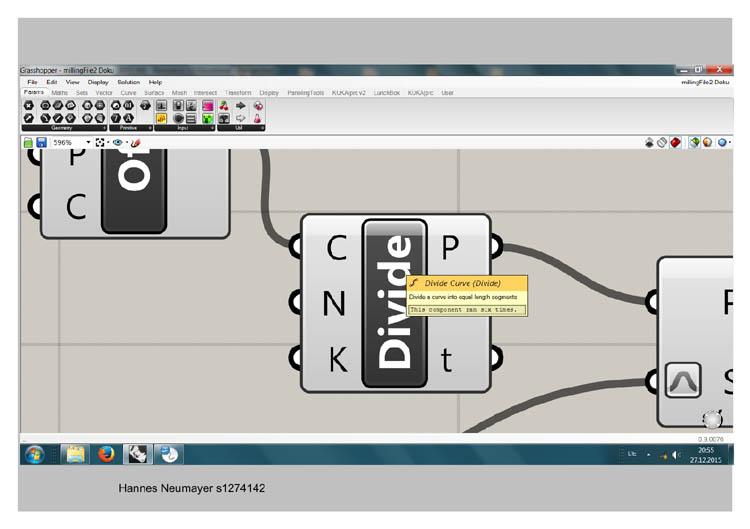Viewport: 750px width, 529px height.
Task: Open dropdown arrow beside Zoom Extents
Action: pyautogui.click(x=108, y=143)
